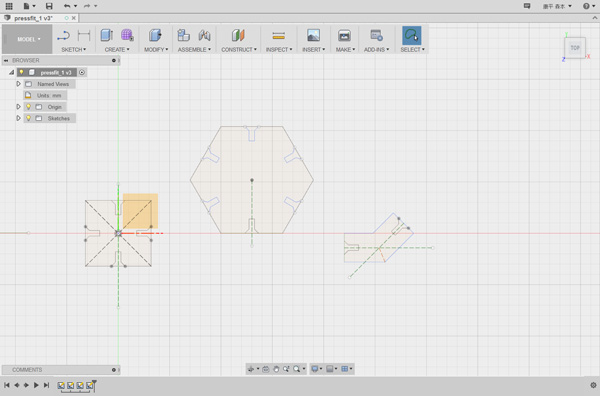
Task: Open the File menu document icon
Action: click(26, 6)
